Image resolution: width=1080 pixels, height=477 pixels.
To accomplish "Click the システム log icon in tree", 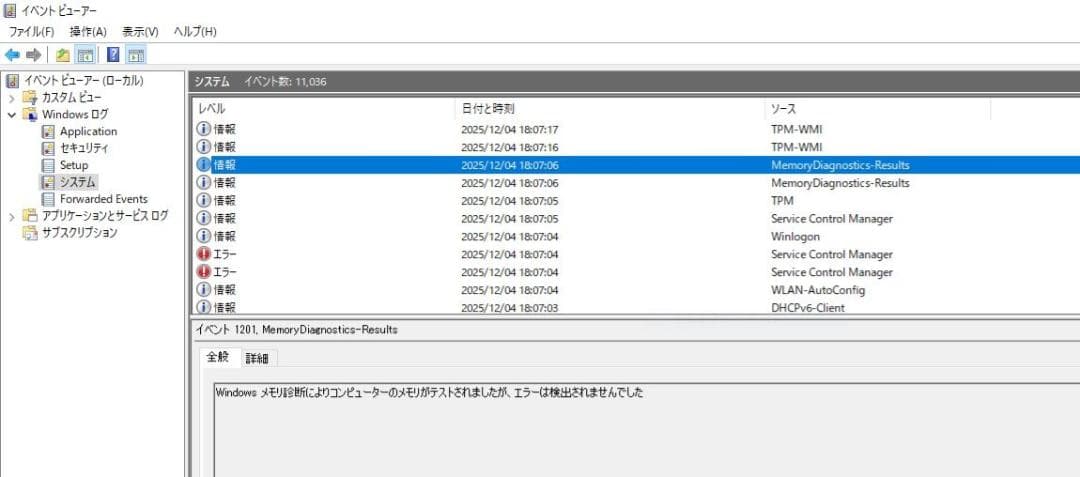I will (48, 182).
